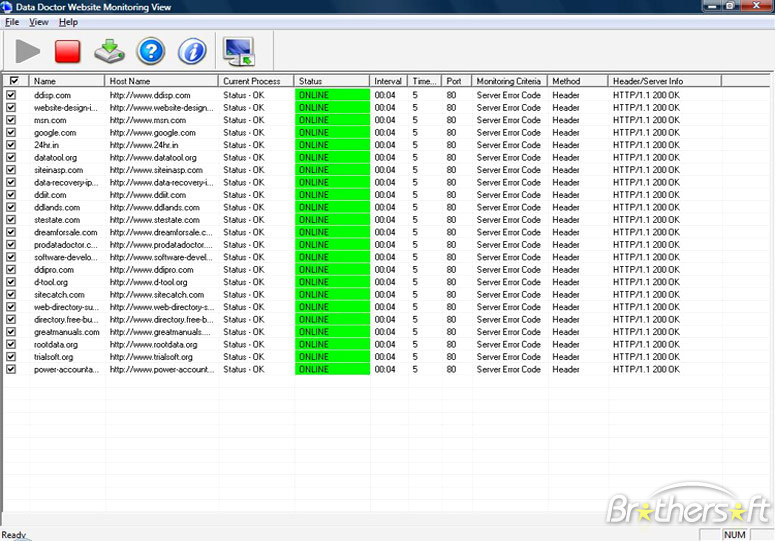
Task: Toggle the select-all checkbox in header
Action: pos(14,81)
